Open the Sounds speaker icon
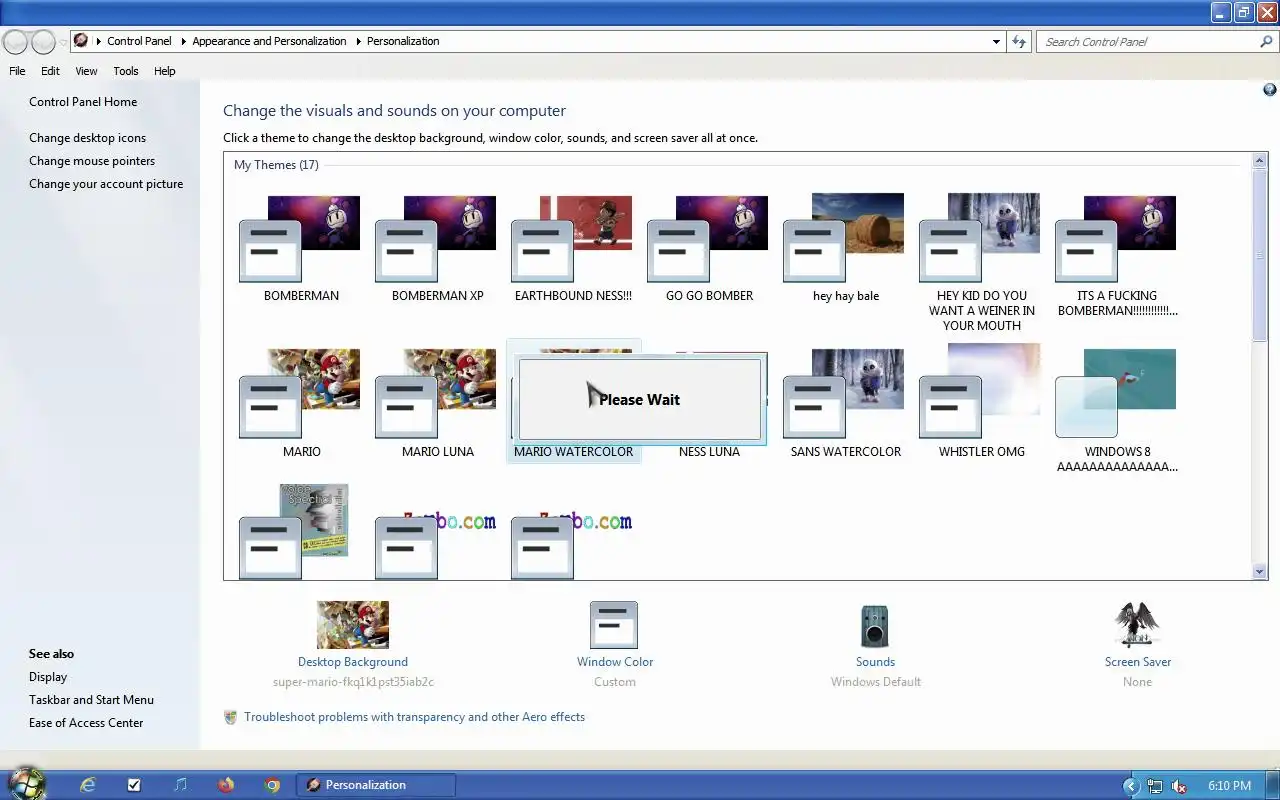Viewport: 1280px width, 800px height. click(x=875, y=627)
